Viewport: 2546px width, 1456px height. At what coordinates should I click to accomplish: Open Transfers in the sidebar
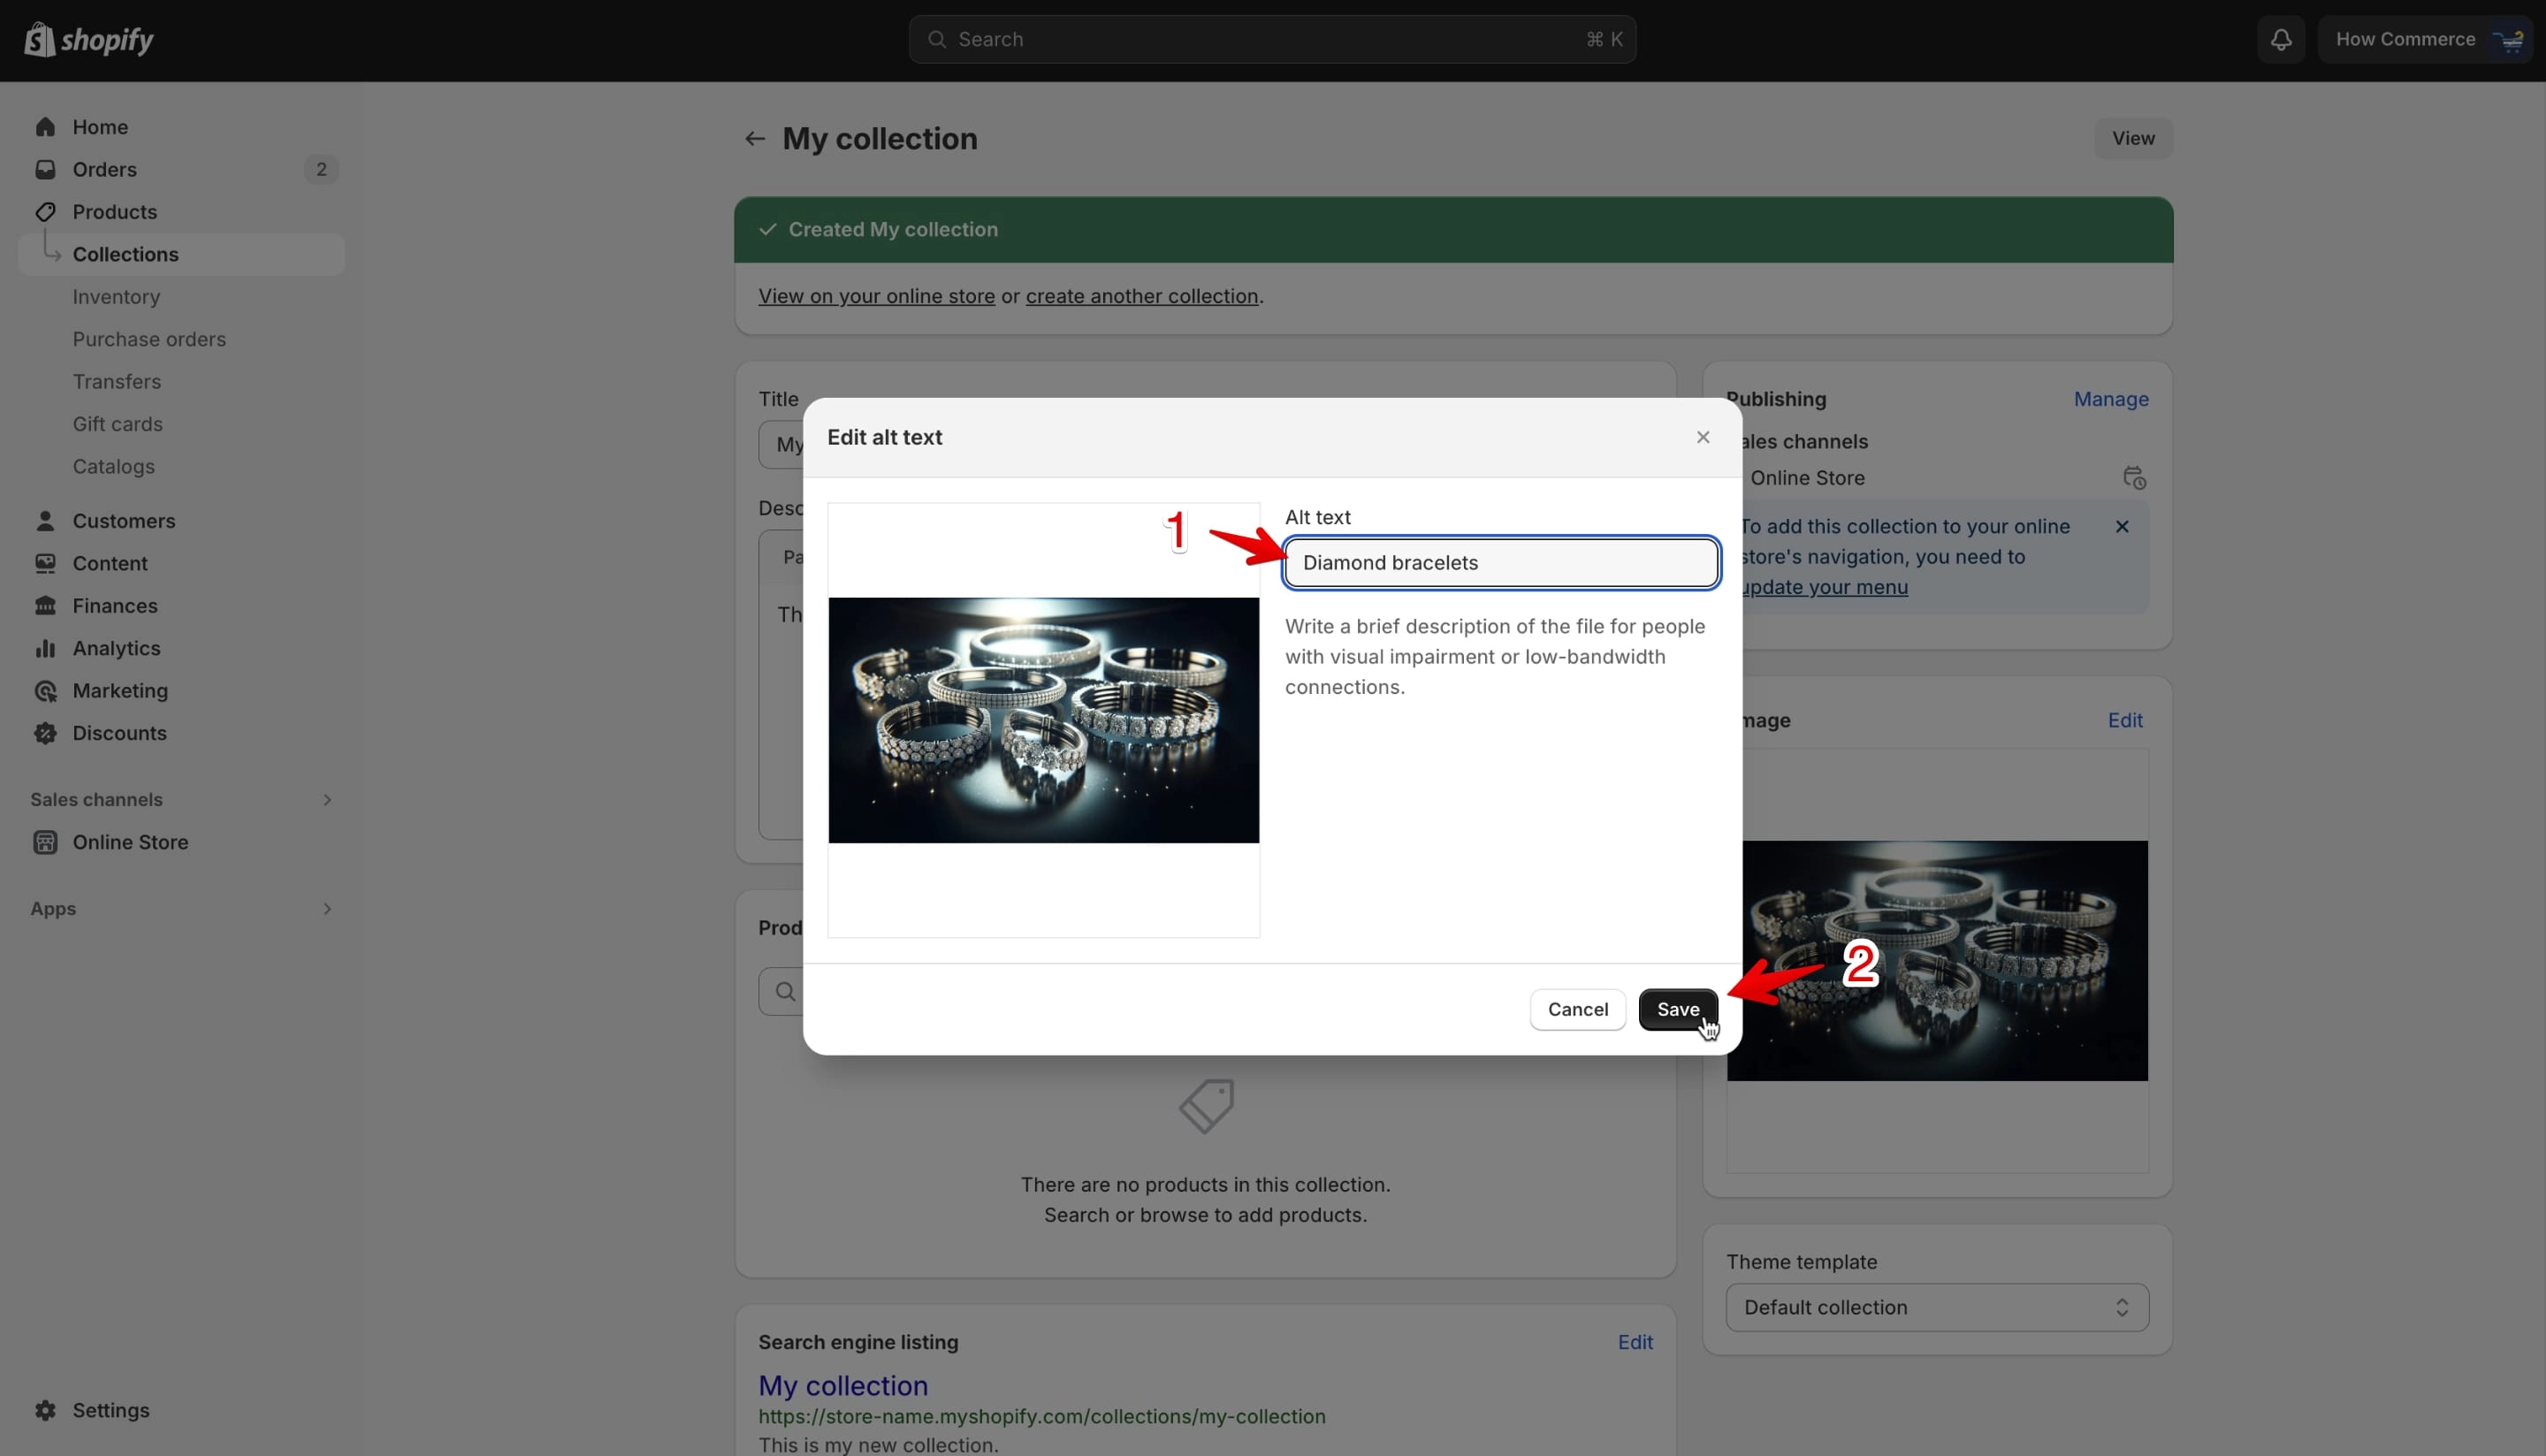point(116,382)
